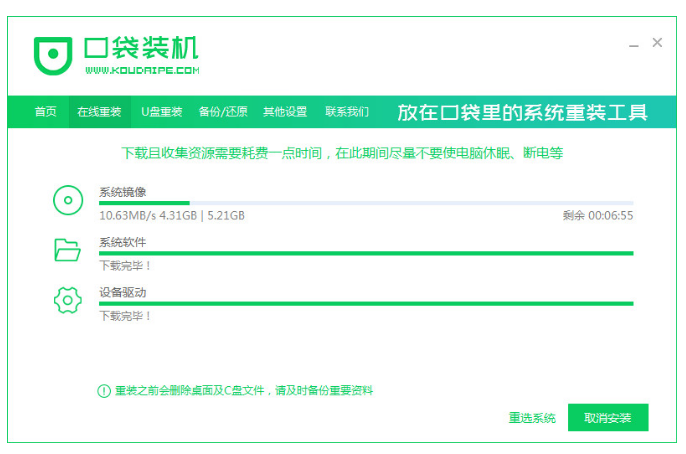
Task: Select the 联系我们 tab
Action: click(347, 112)
